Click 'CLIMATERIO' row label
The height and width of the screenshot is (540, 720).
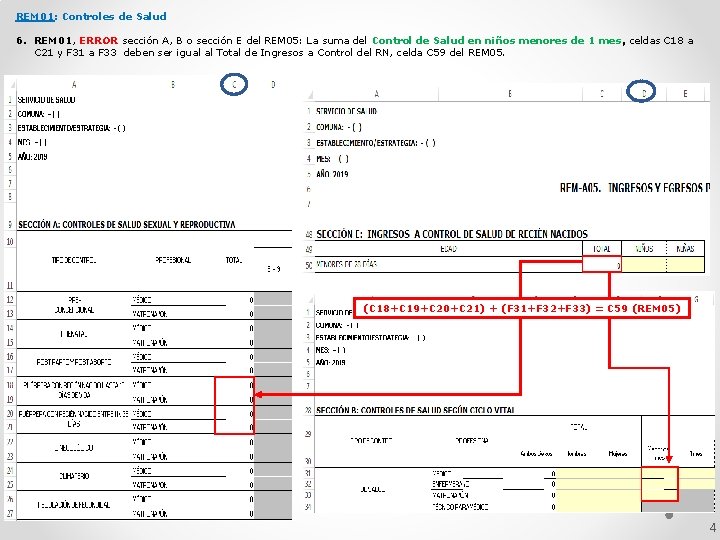tap(74, 476)
